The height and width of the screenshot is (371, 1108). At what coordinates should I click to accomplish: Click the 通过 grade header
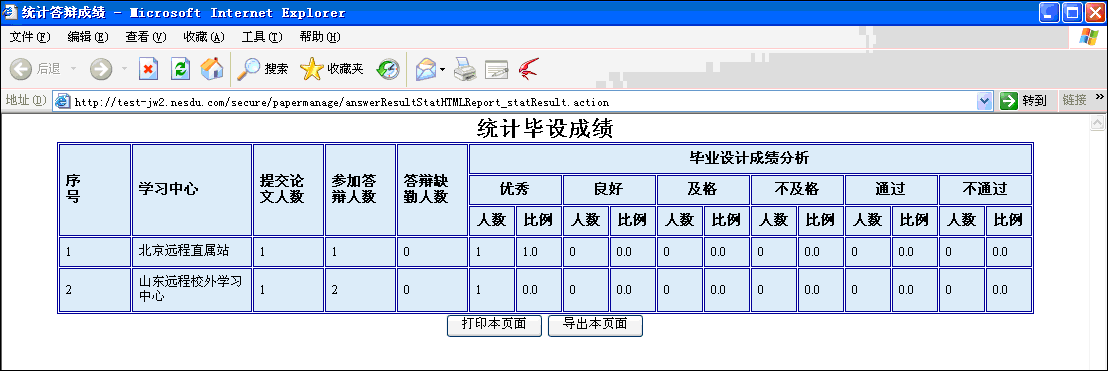click(x=891, y=189)
